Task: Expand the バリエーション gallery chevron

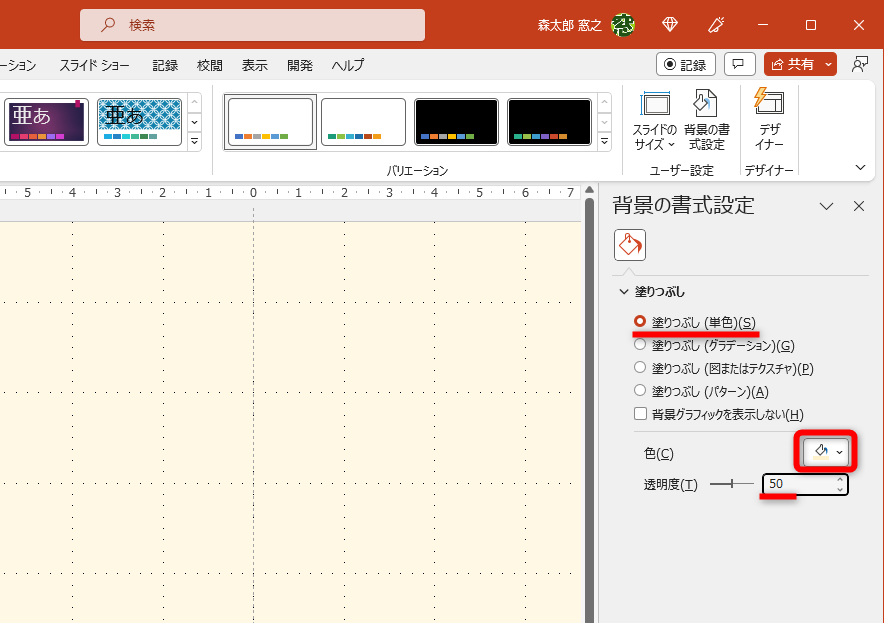Action: point(604,142)
